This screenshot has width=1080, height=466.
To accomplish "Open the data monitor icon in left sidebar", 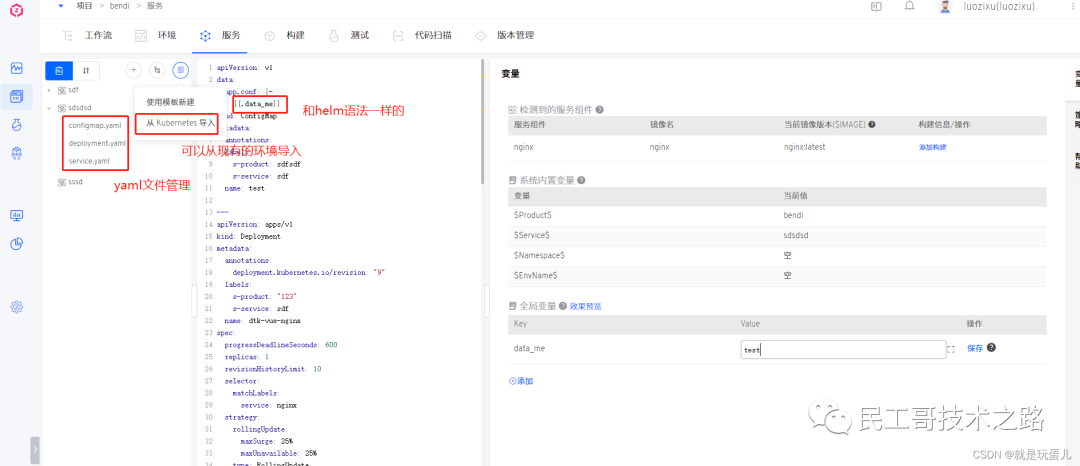I will point(17,215).
